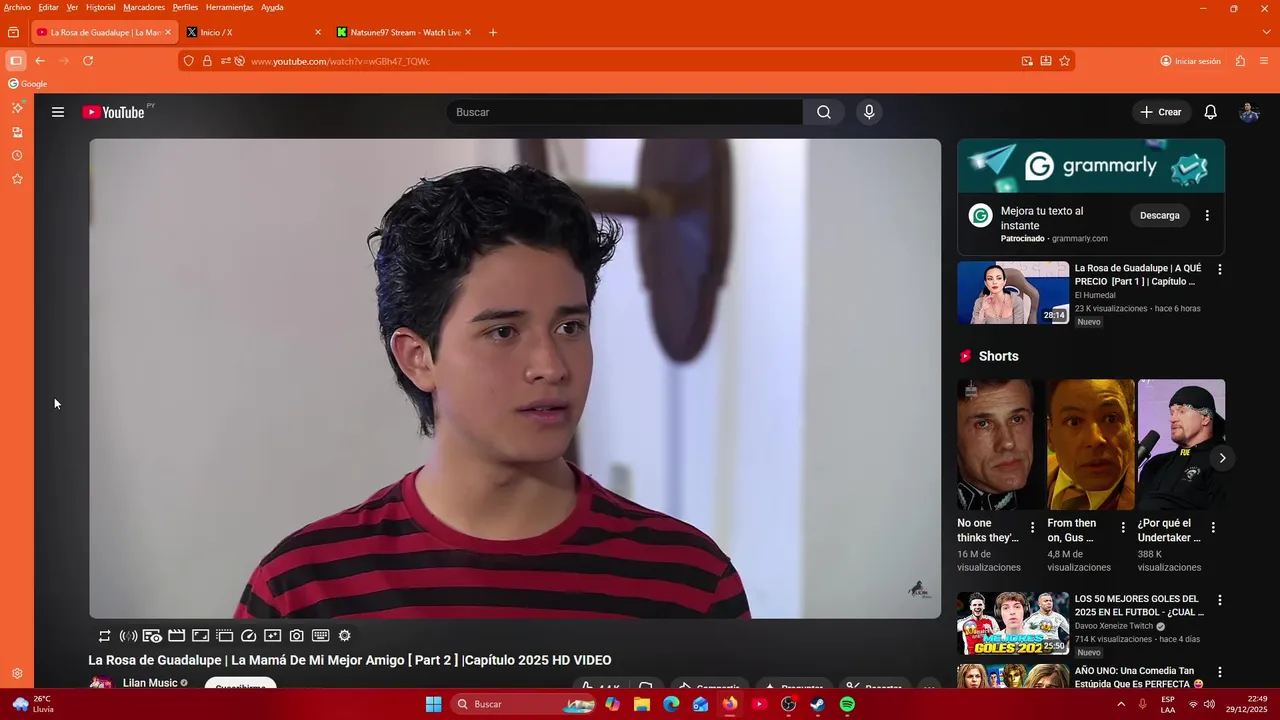
Task: Open options for 'Por qué el Undertaker' short
Action: (x=1213, y=528)
